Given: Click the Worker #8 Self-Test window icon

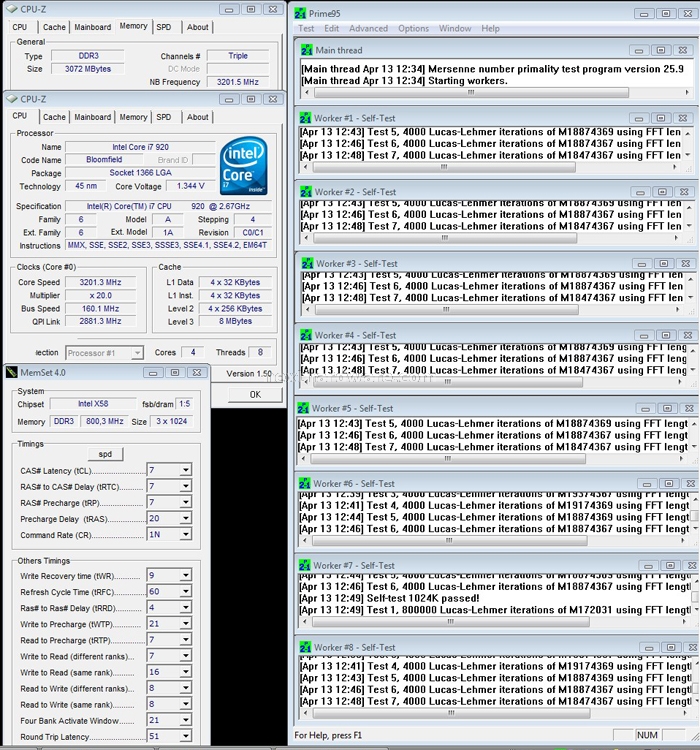Looking at the screenshot, I should click(305, 647).
